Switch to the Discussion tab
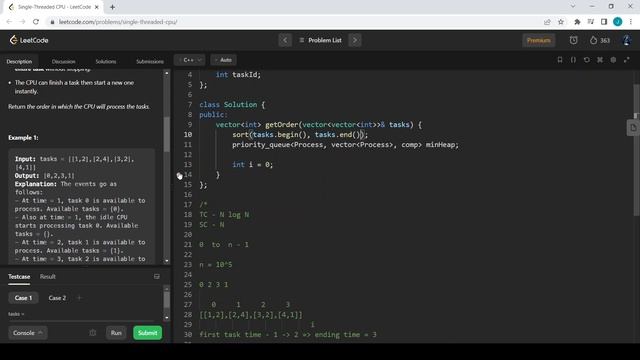This screenshot has width=640, height=360. (x=63, y=61)
